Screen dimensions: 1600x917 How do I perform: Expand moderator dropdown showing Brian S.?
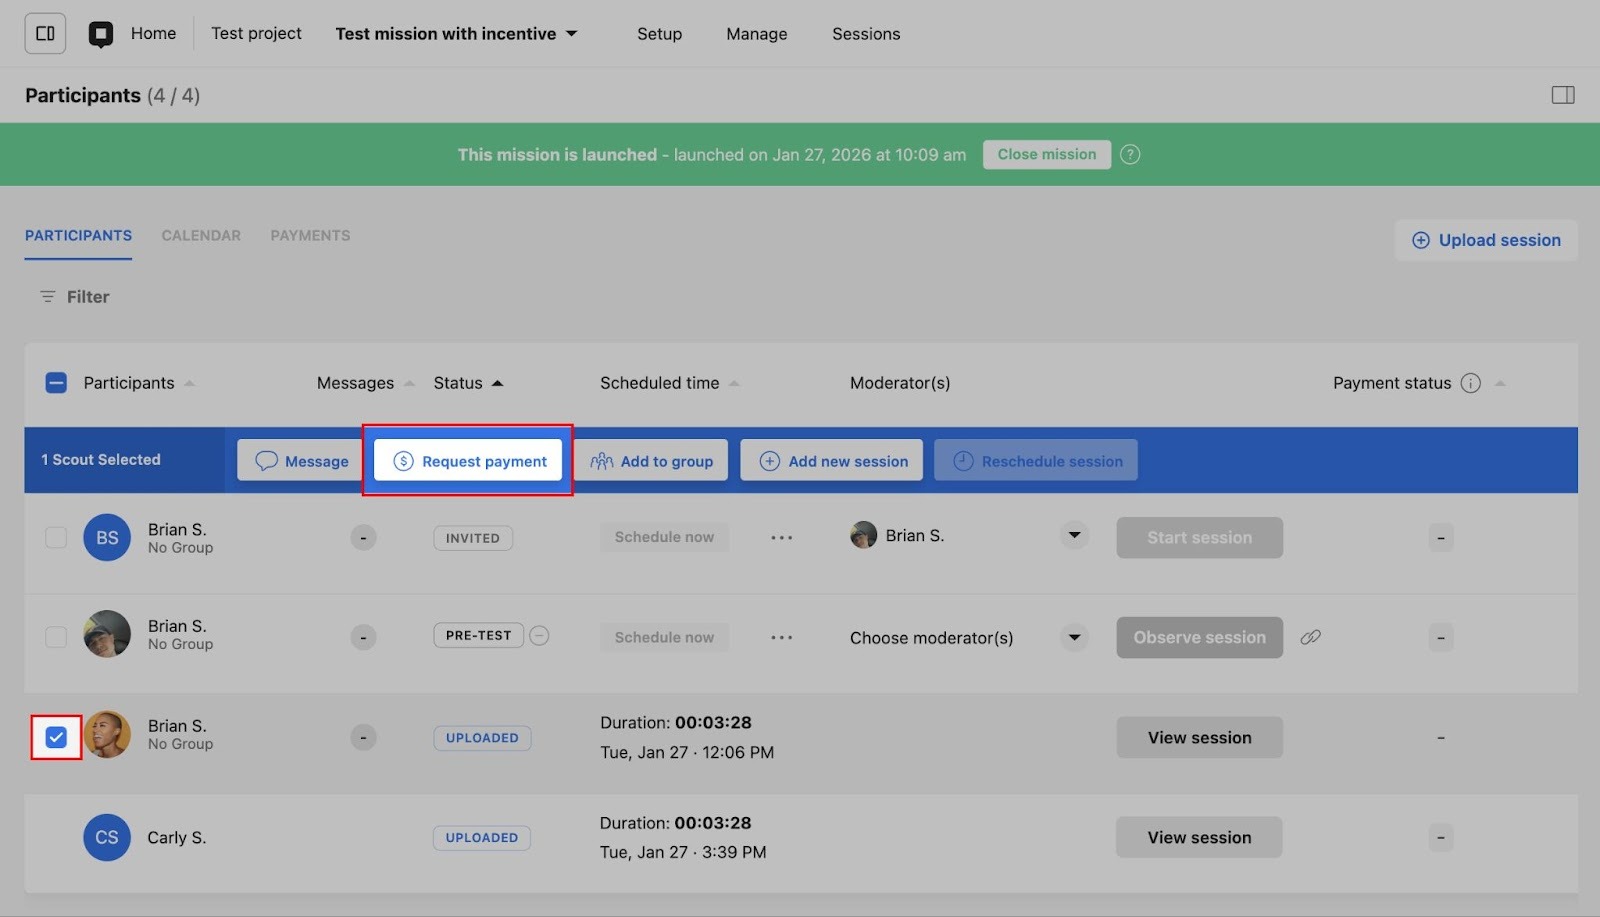click(1074, 536)
